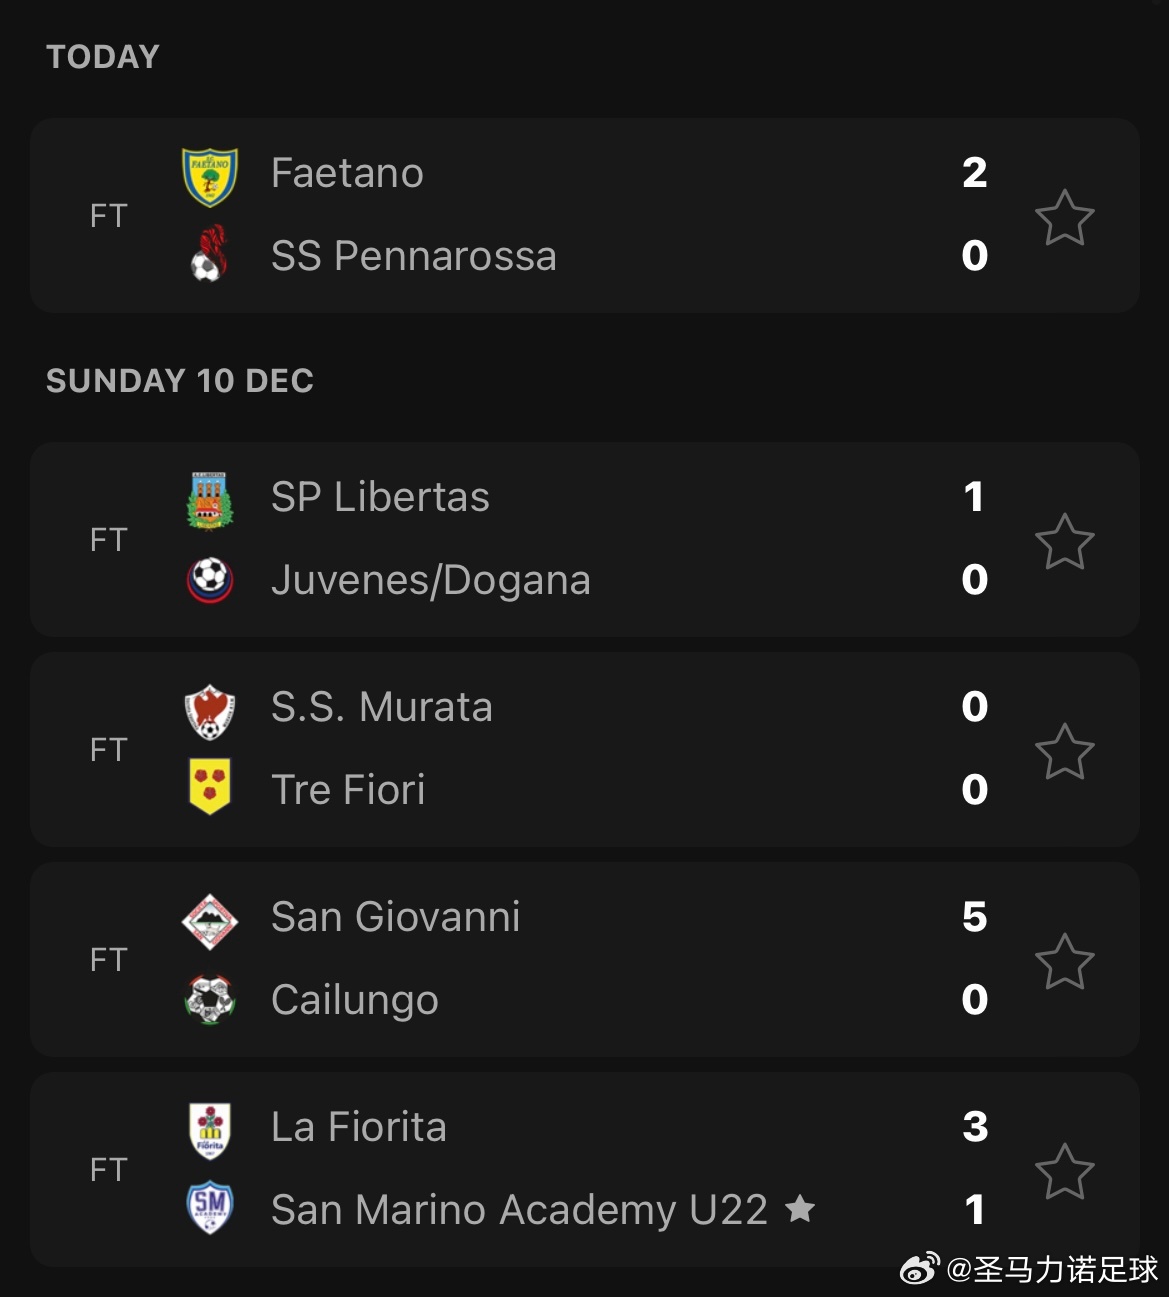The height and width of the screenshot is (1297, 1169).
Task: Open the Tre Fiori team name link
Action: 348,790
